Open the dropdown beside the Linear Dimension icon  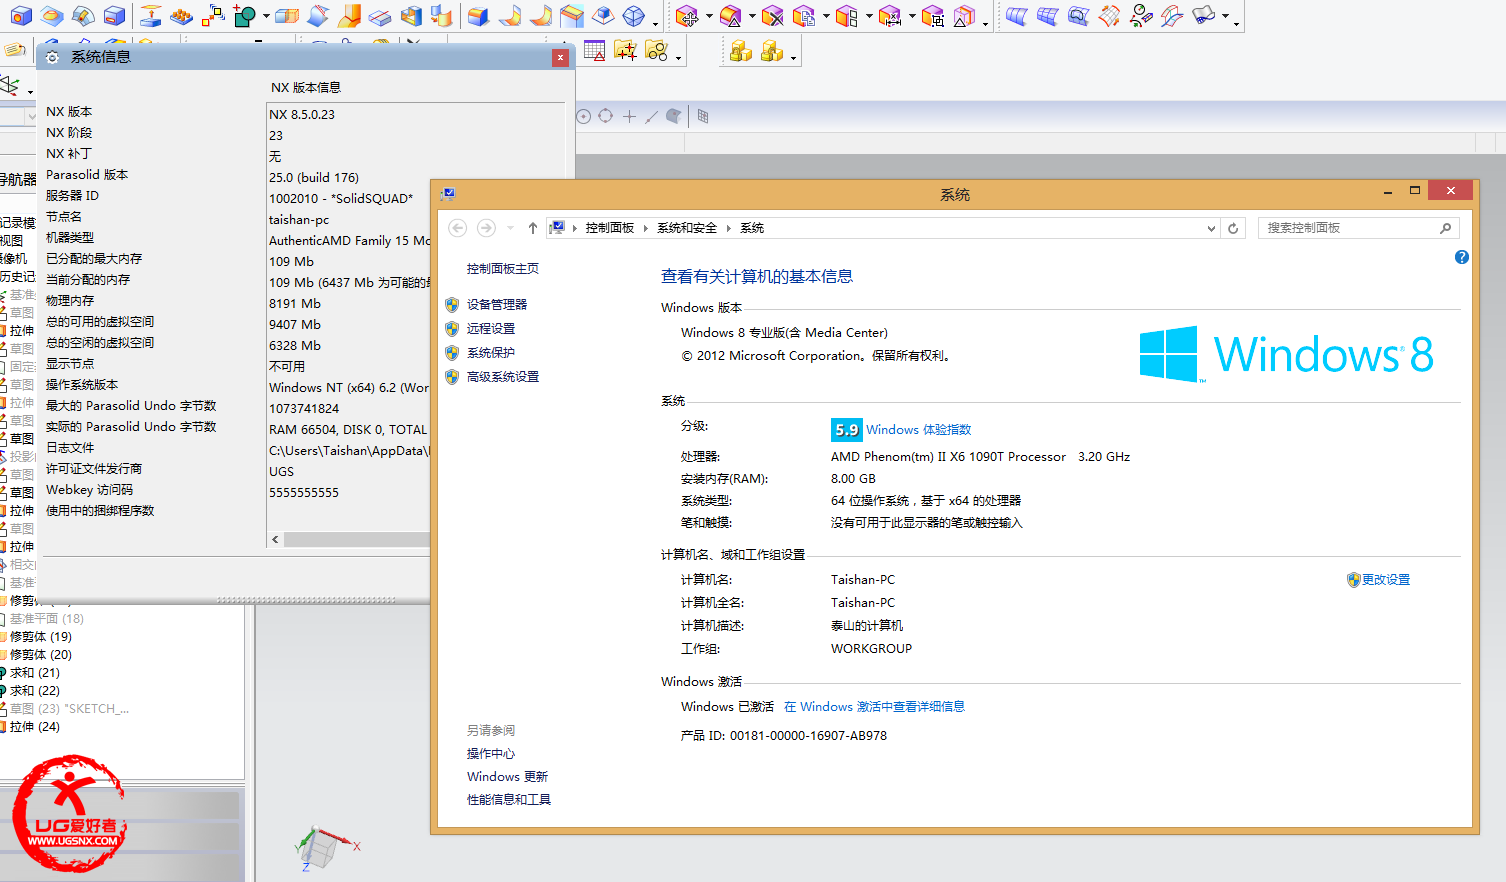click(912, 16)
